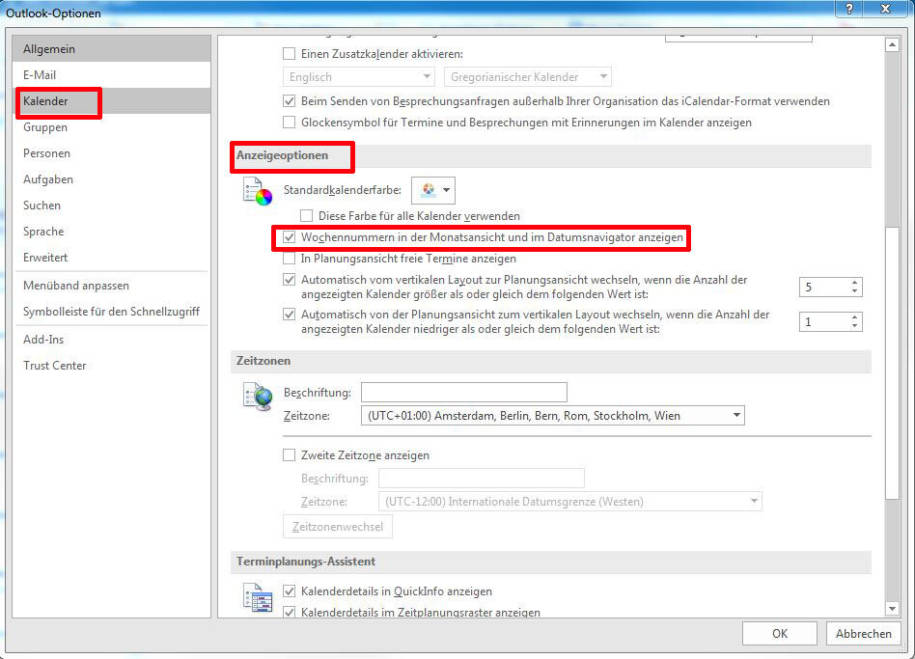This screenshot has height=659, width=915.
Task: Select the Personen category
Action: (111, 153)
